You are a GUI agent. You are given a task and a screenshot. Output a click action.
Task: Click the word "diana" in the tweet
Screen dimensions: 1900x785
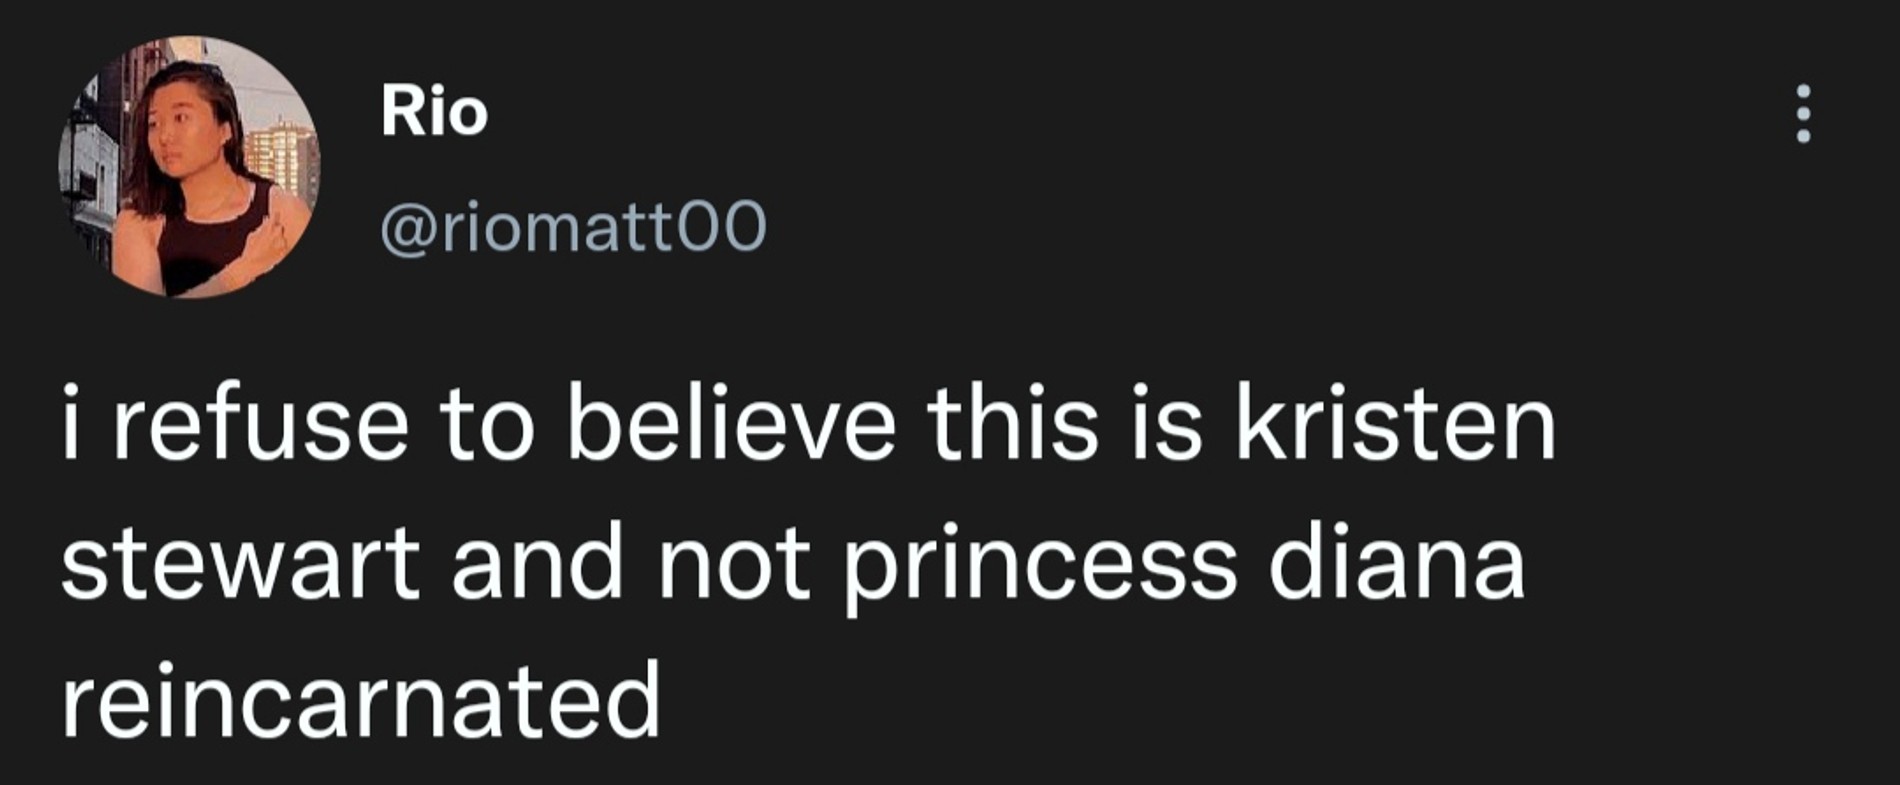click(x=1396, y=562)
